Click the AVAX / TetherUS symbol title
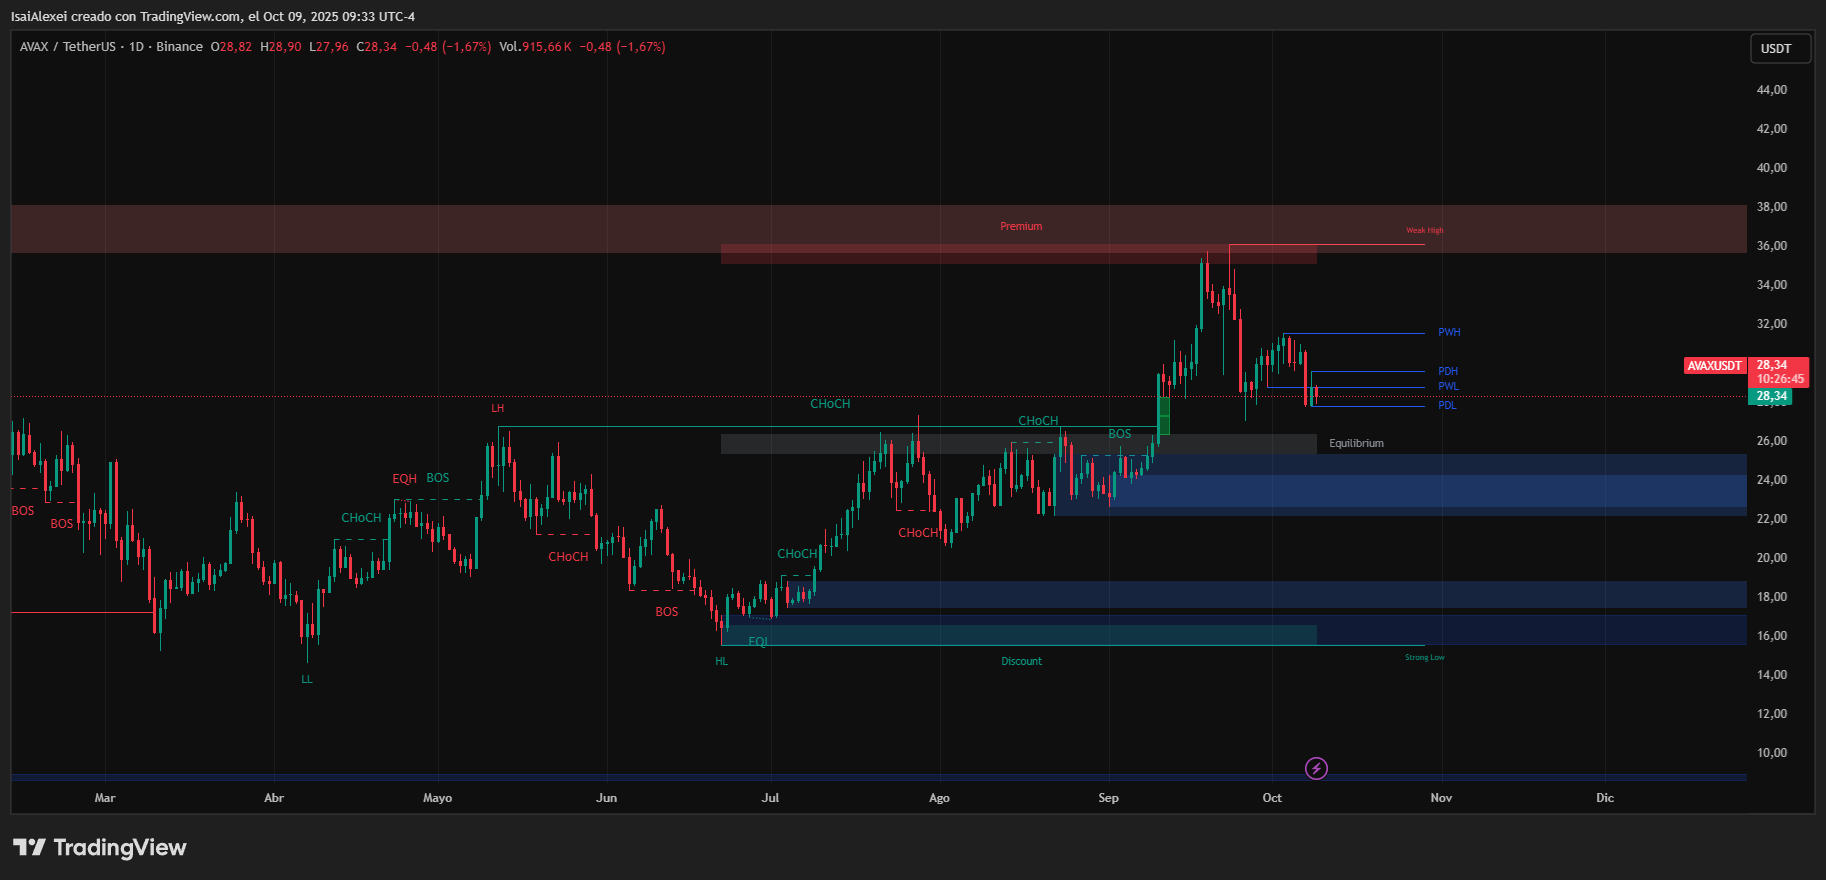This screenshot has width=1826, height=880. (x=68, y=47)
